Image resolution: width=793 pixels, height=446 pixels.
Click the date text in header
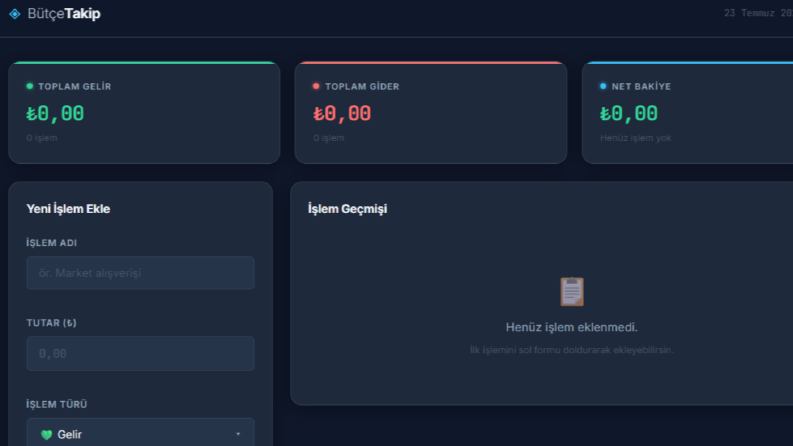tap(758, 13)
